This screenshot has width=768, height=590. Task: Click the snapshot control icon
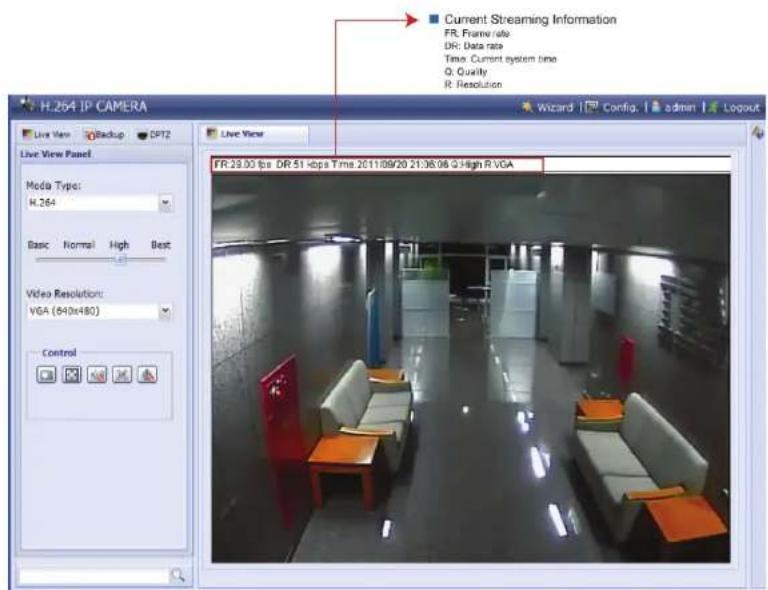46,375
